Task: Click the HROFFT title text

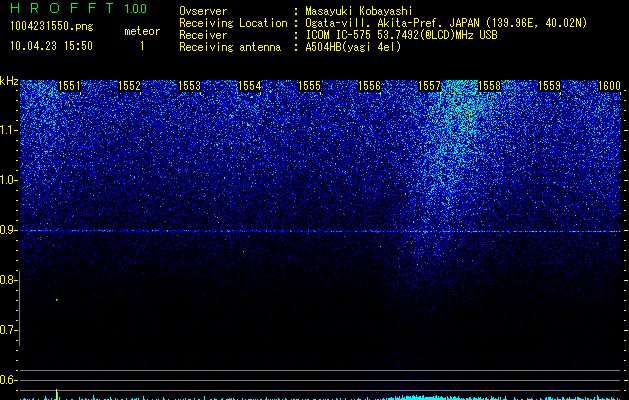Action: tap(62, 8)
